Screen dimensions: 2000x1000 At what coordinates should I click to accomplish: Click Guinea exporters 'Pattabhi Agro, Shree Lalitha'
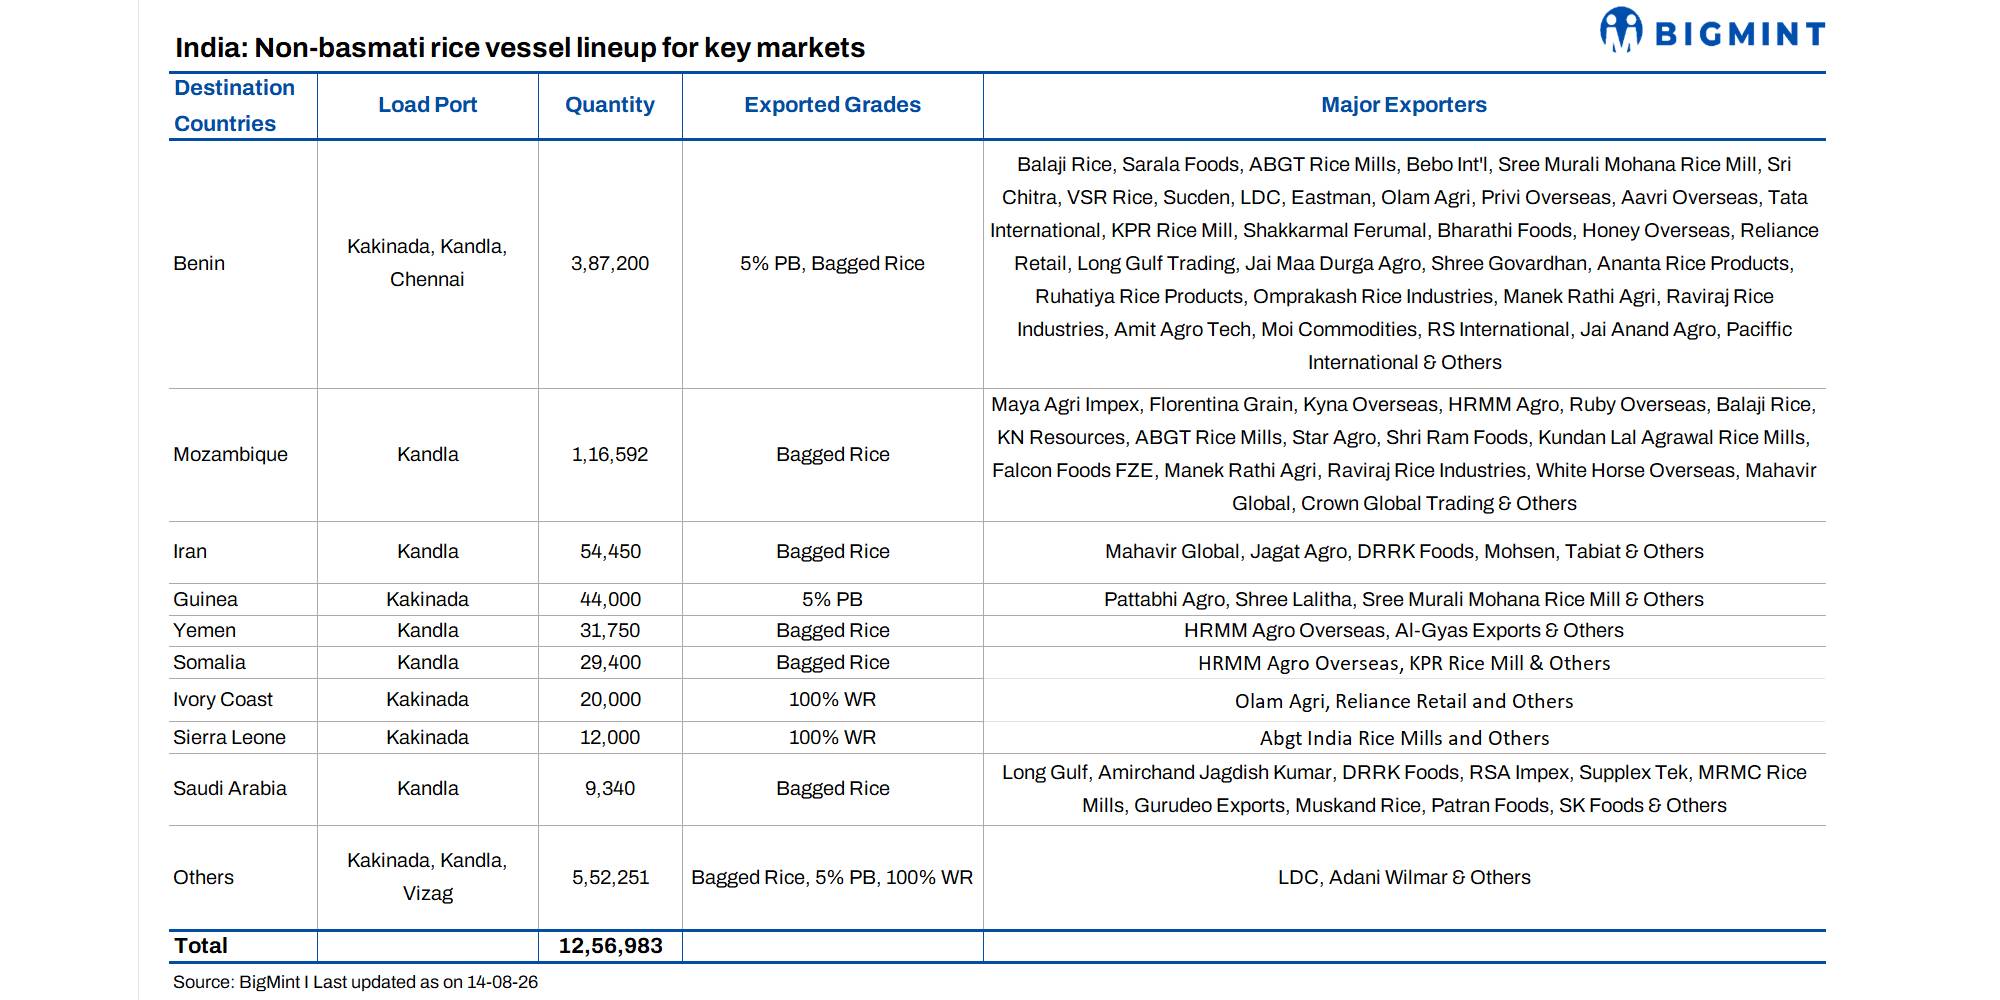[1404, 599]
